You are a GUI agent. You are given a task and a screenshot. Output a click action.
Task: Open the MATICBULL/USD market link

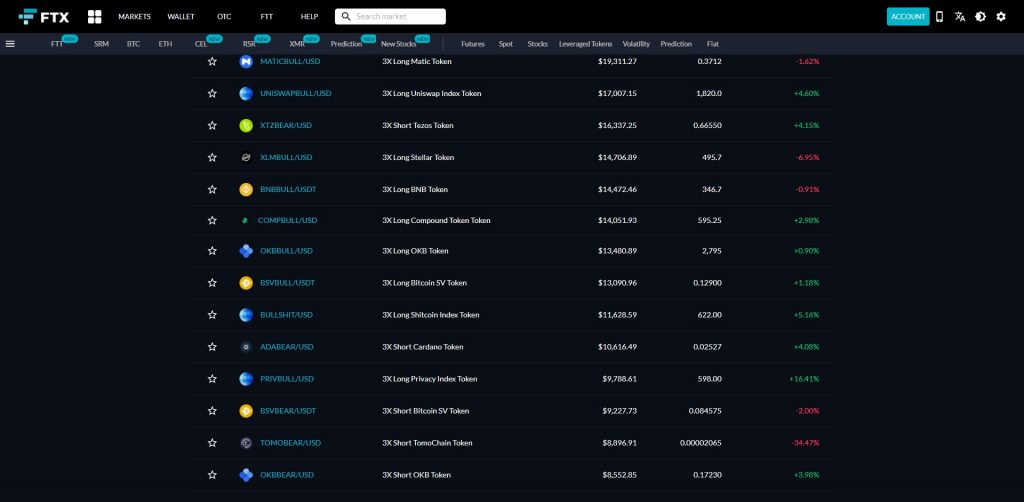[x=290, y=61]
